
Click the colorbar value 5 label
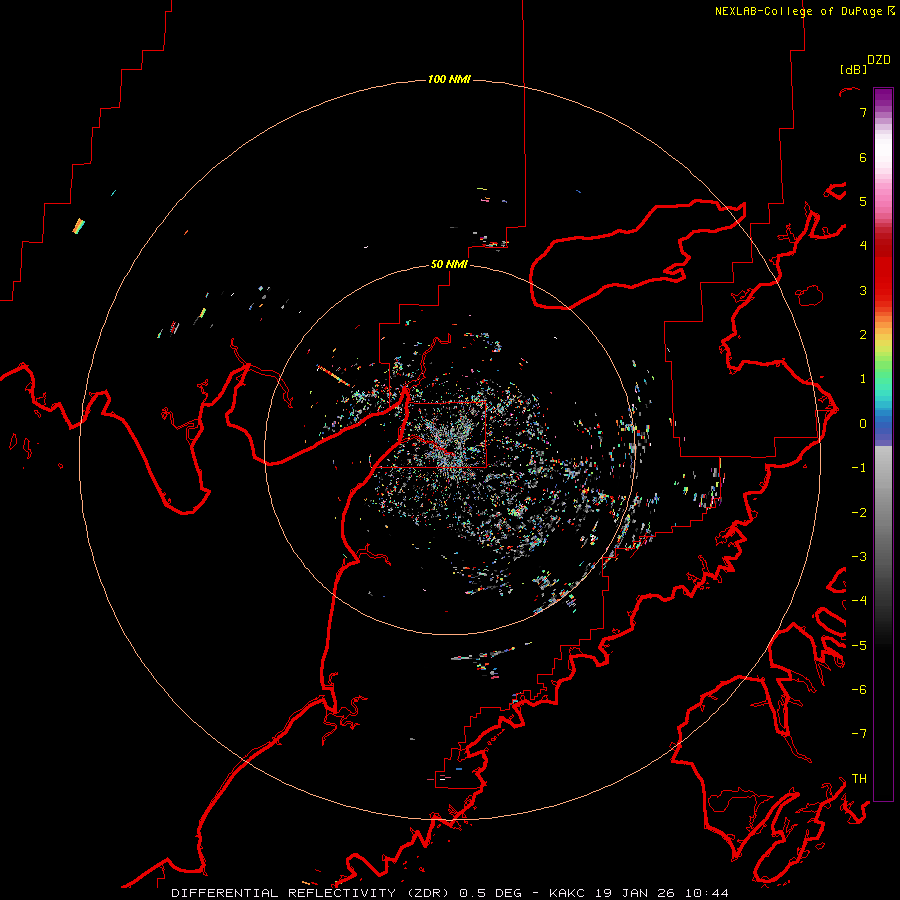863,201
